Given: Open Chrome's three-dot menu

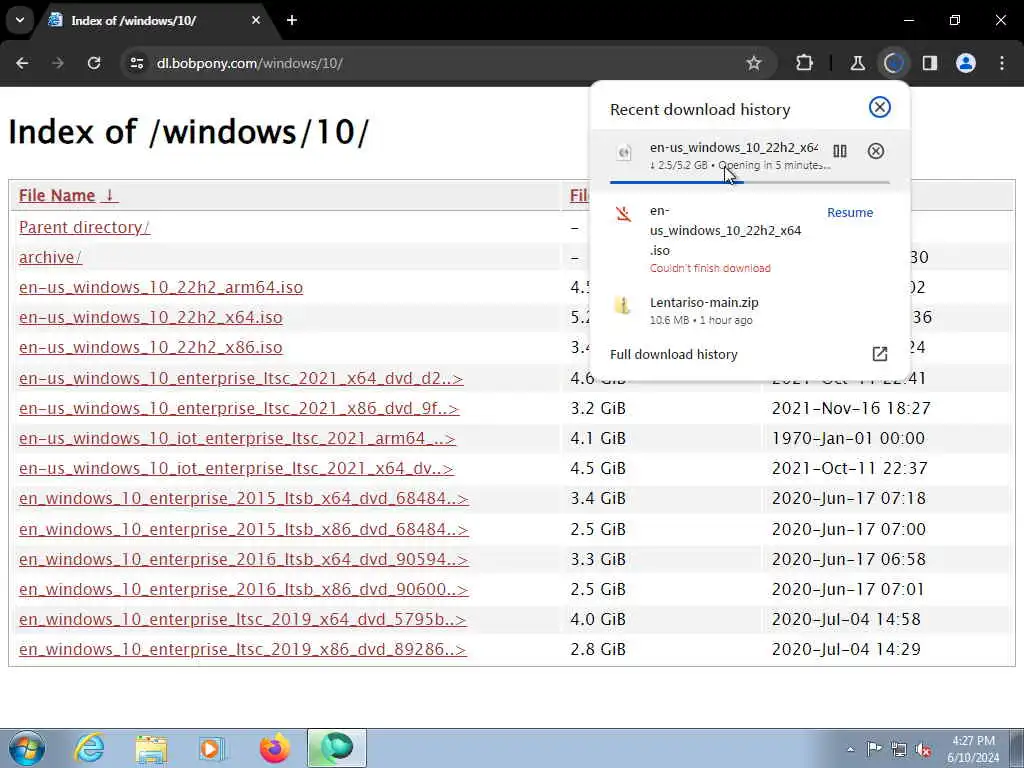Looking at the screenshot, I should click(x=1002, y=63).
